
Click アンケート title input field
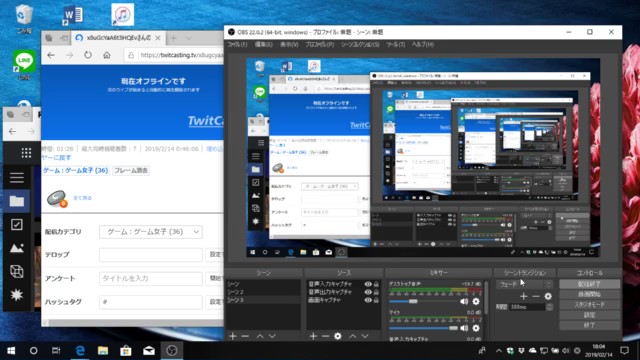(x=151, y=278)
